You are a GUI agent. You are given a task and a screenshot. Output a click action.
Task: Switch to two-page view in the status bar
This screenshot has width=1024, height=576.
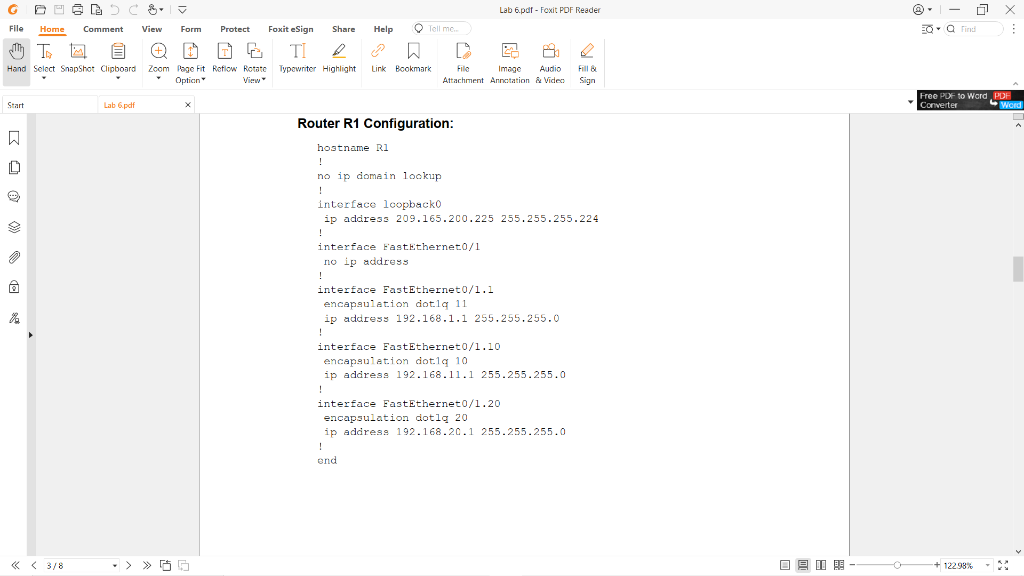tap(821, 565)
